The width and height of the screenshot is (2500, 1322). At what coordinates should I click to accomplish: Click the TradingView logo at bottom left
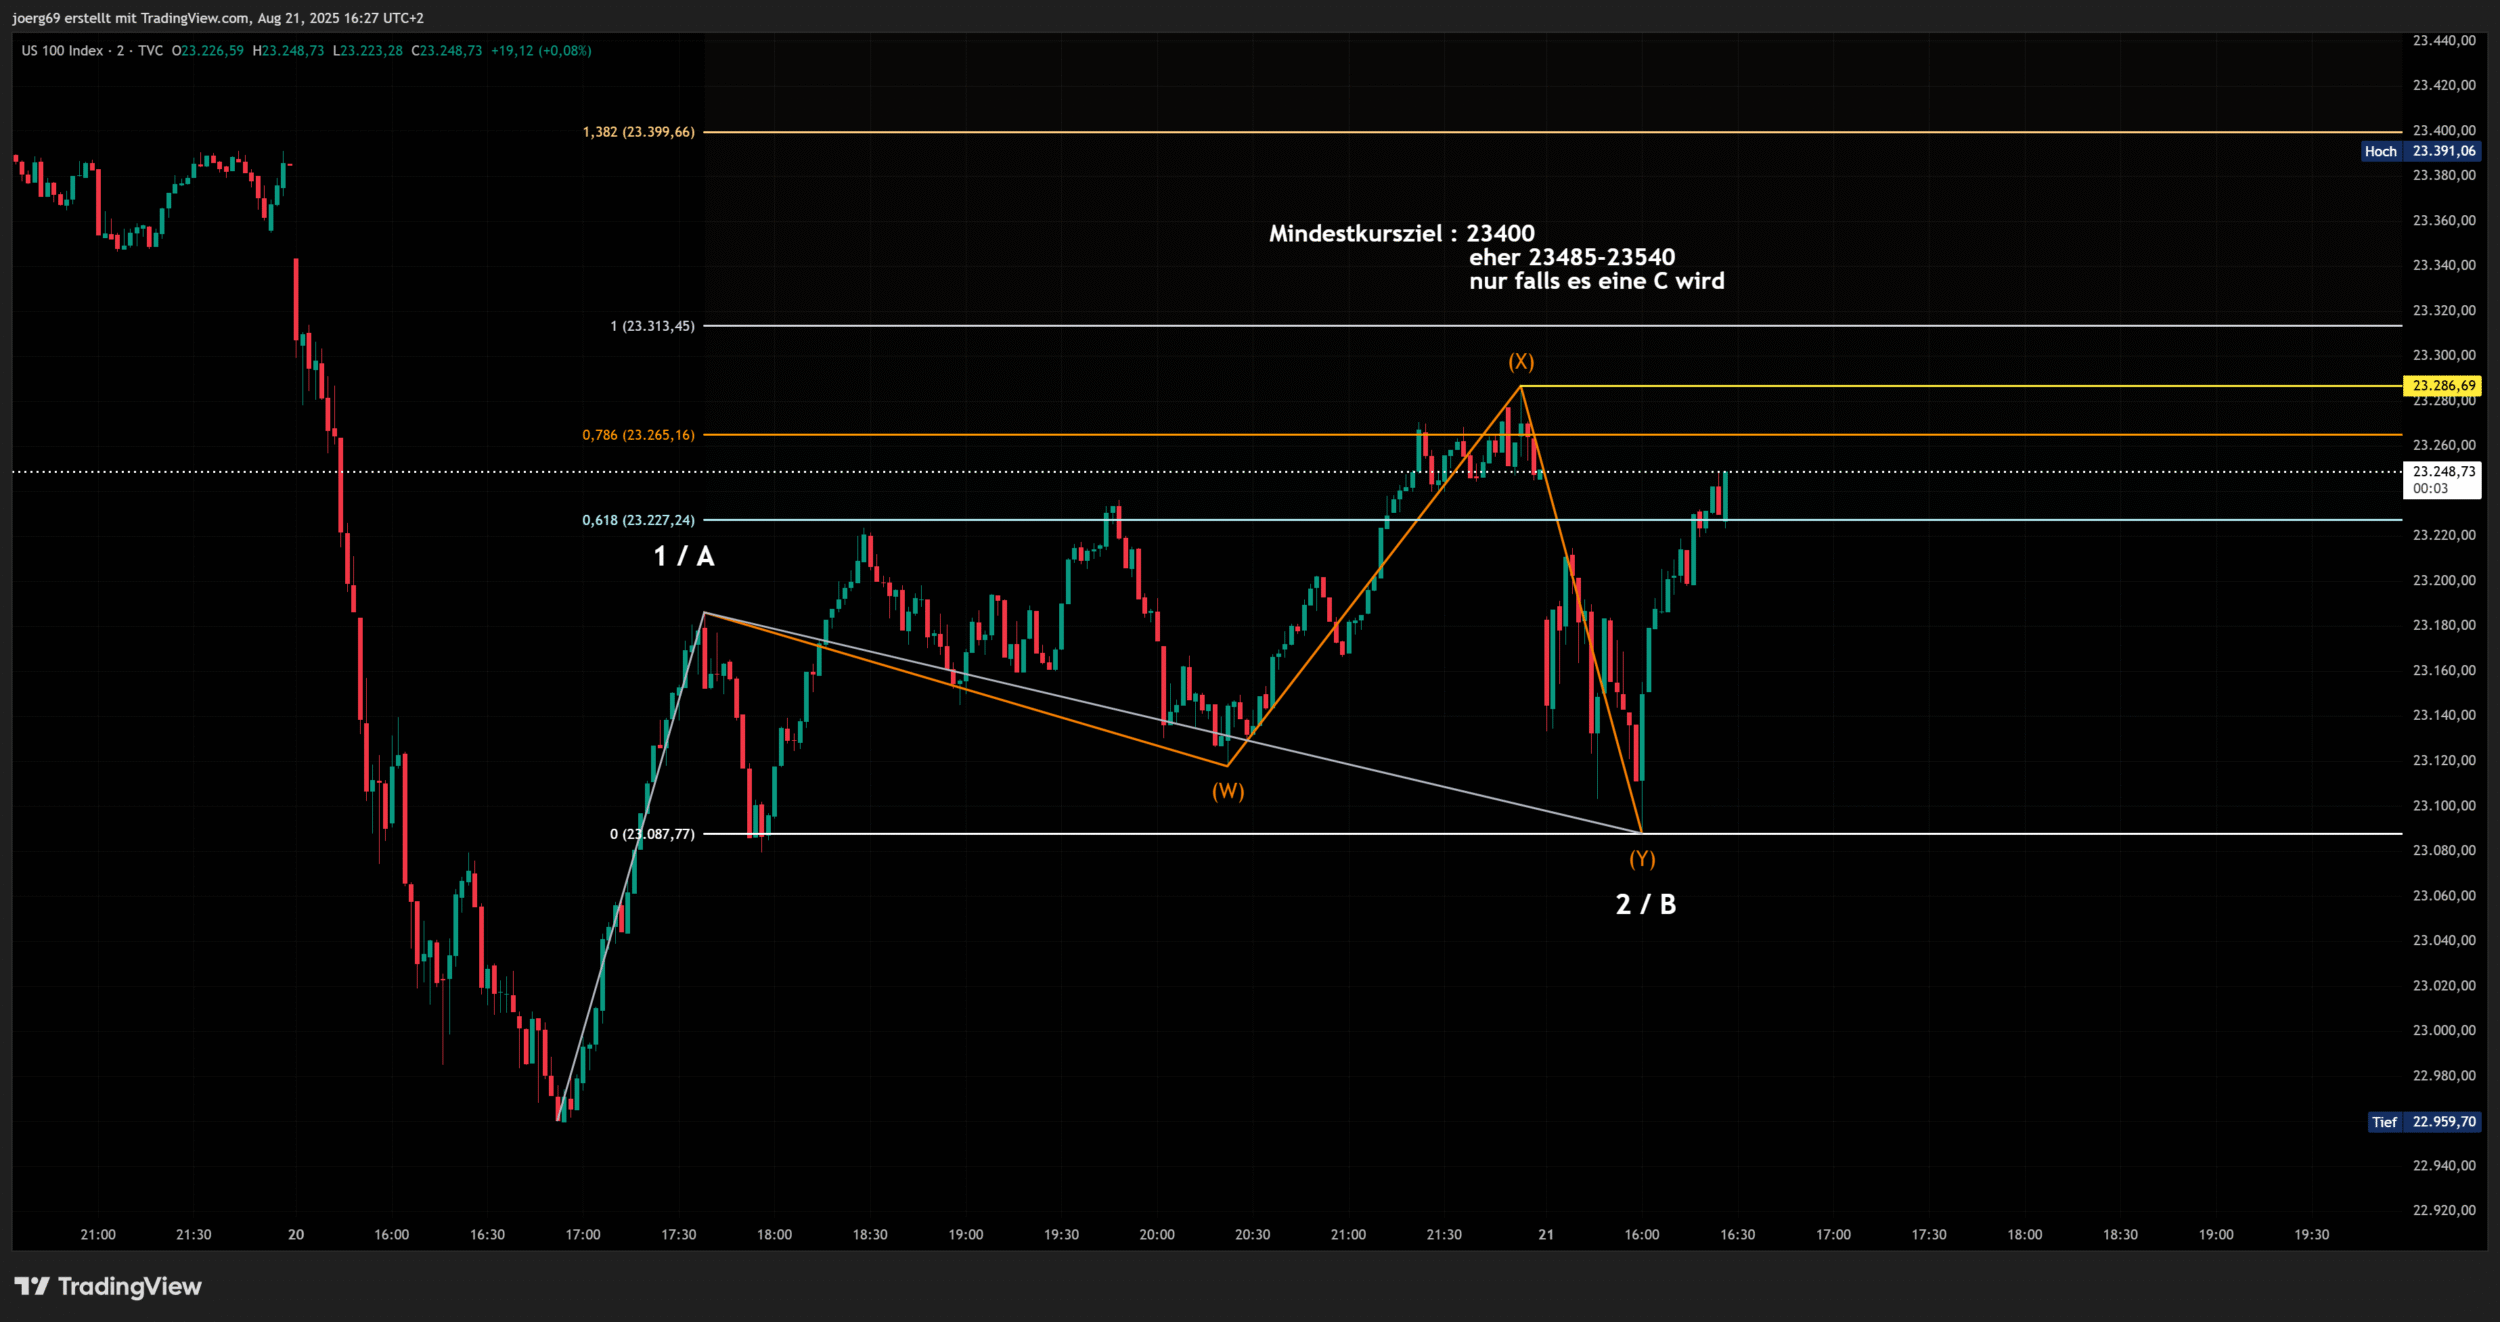coord(108,1286)
